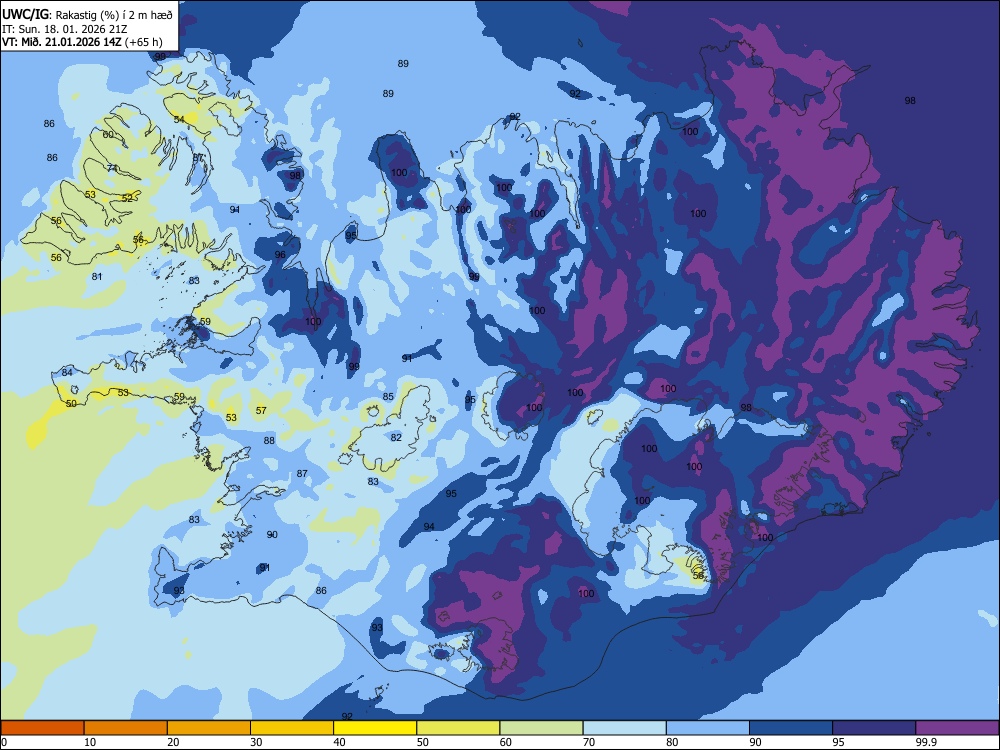
Task: Click the humidity value '85' on the map
Action: (x=388, y=397)
